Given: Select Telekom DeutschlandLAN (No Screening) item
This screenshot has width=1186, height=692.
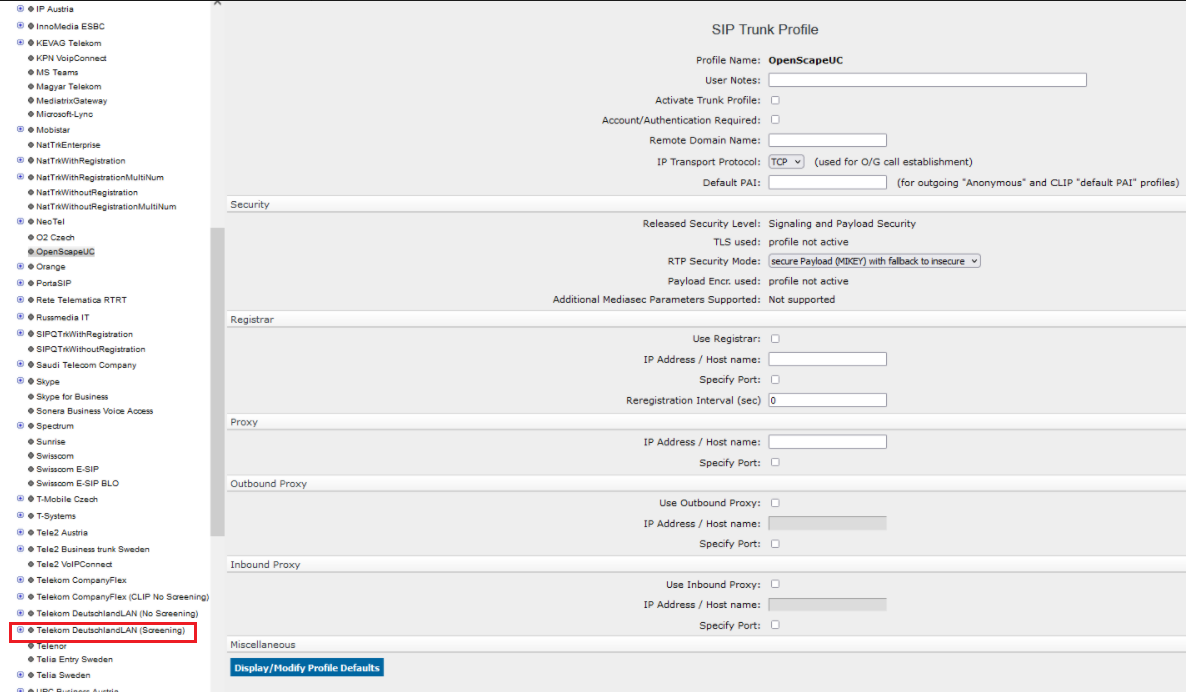Looking at the screenshot, I should click(117, 613).
